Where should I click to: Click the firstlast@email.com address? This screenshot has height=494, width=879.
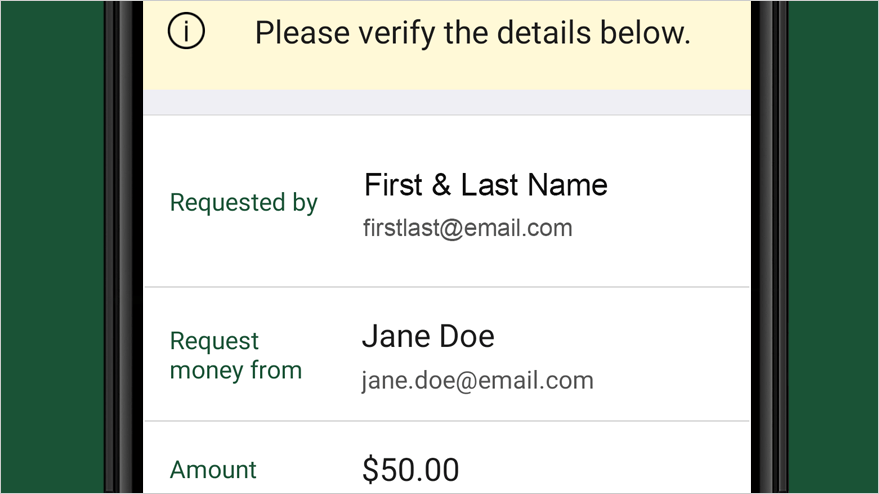tap(468, 228)
